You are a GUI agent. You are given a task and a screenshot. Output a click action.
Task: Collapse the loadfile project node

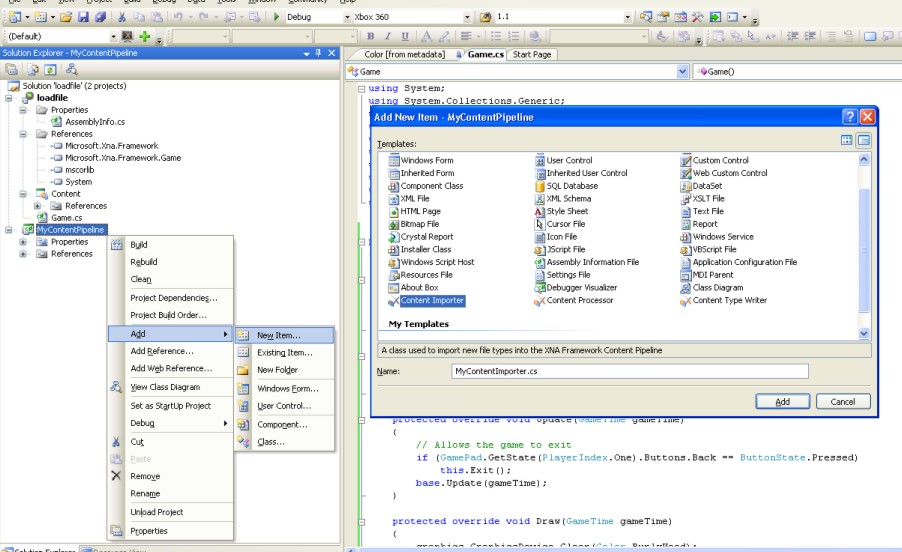point(9,98)
